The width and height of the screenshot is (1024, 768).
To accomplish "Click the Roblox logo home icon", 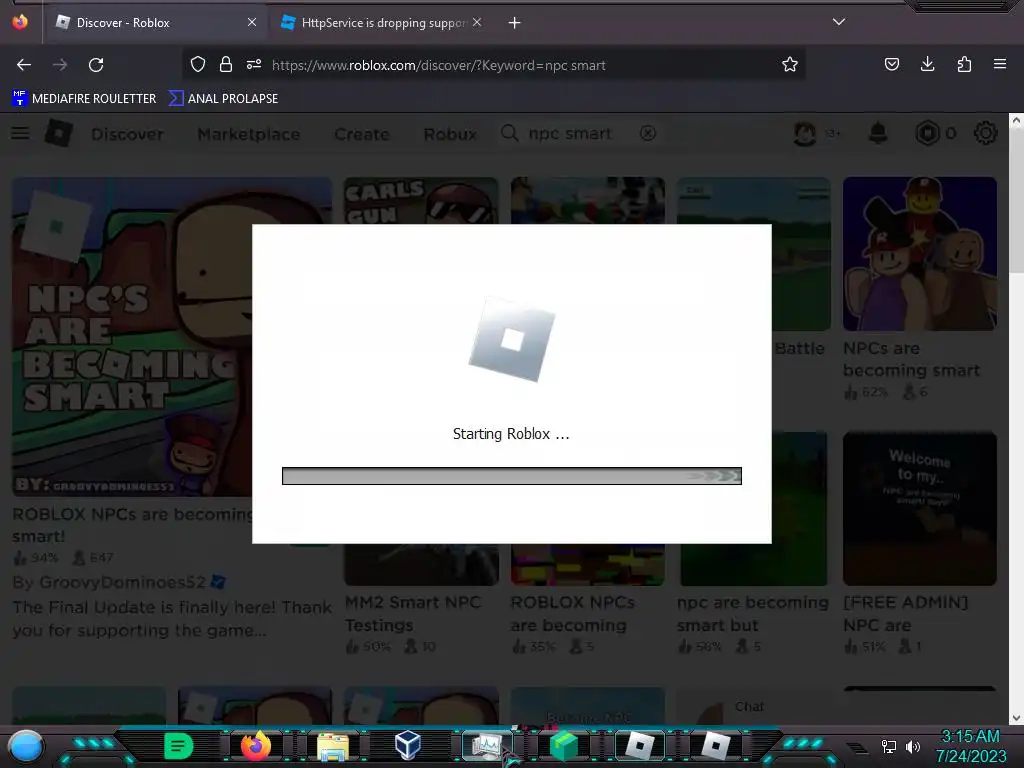I will point(59,133).
